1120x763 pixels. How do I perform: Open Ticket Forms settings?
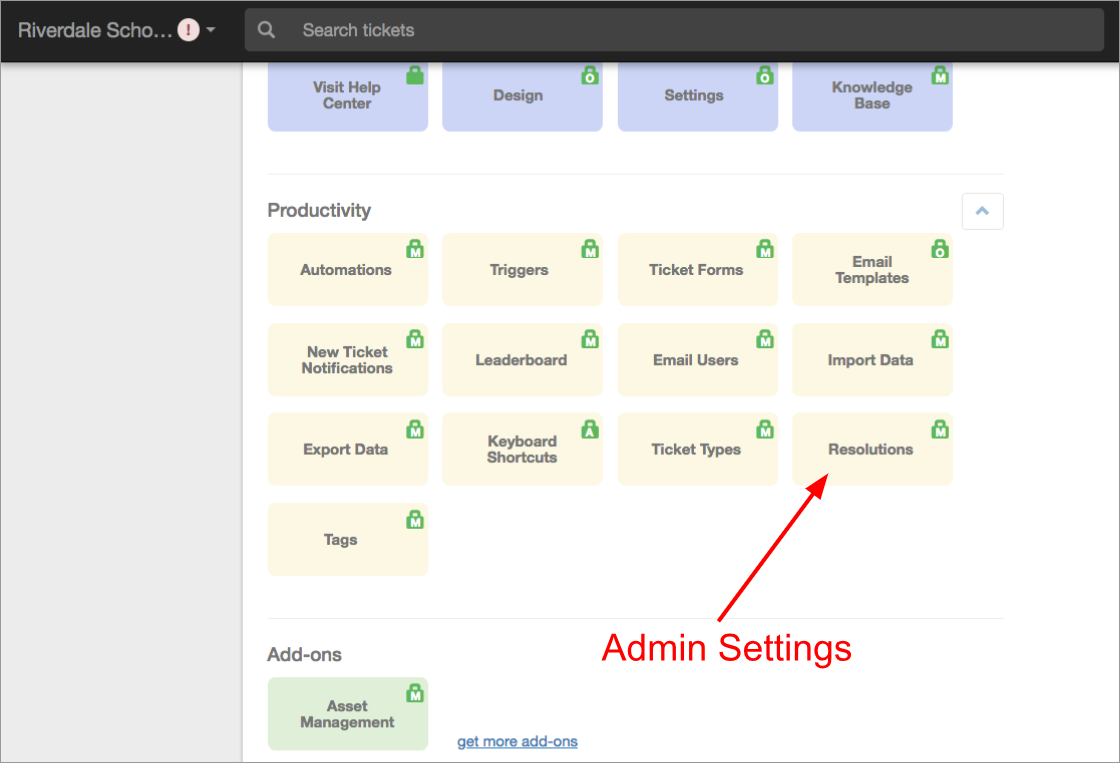click(696, 270)
